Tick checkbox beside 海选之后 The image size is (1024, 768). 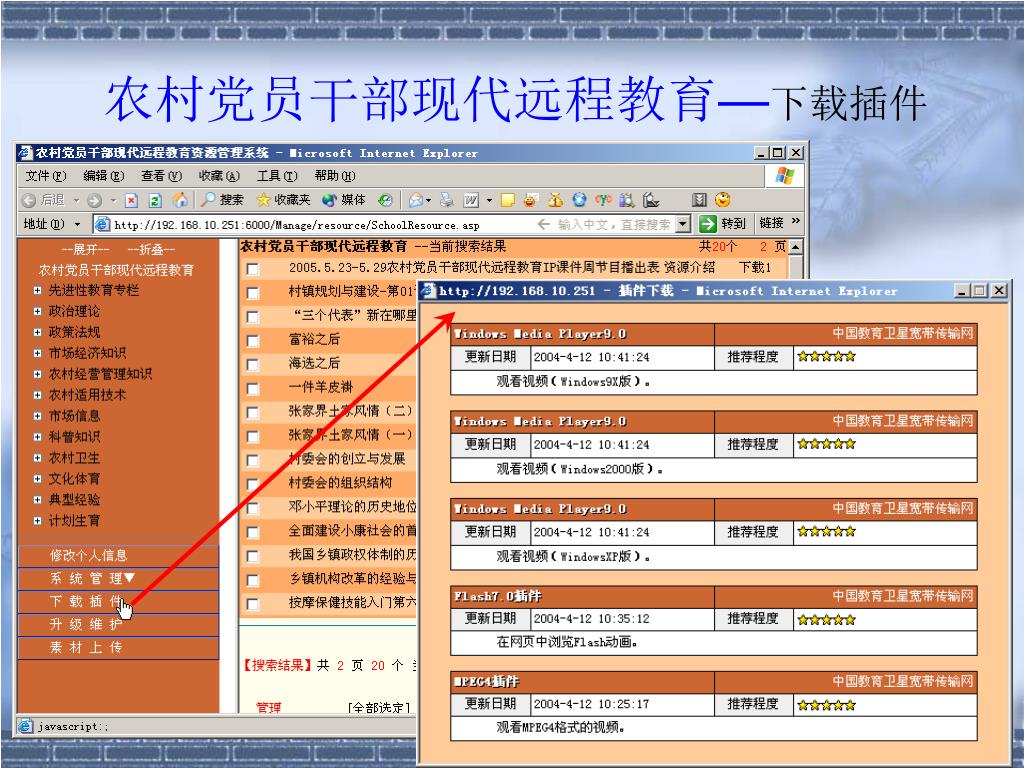tap(253, 364)
